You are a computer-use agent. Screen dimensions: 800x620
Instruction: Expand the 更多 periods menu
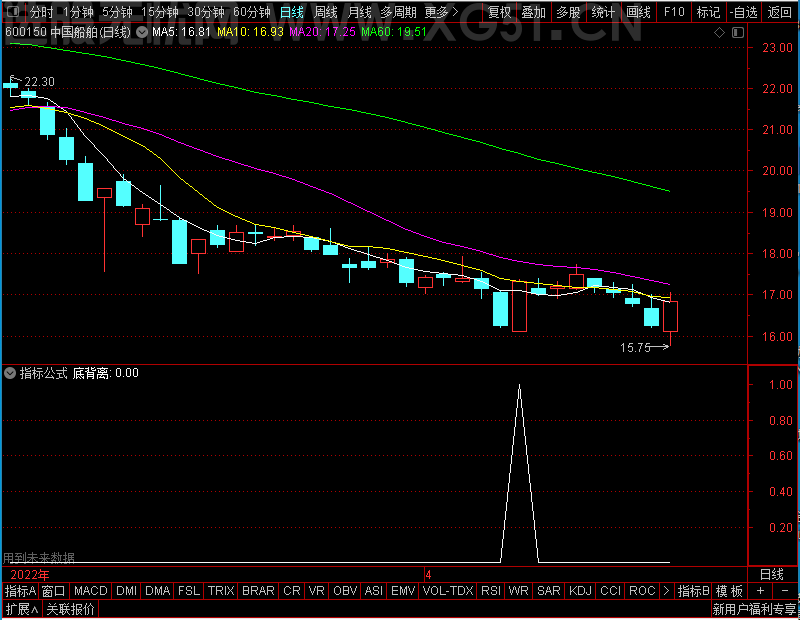441,12
